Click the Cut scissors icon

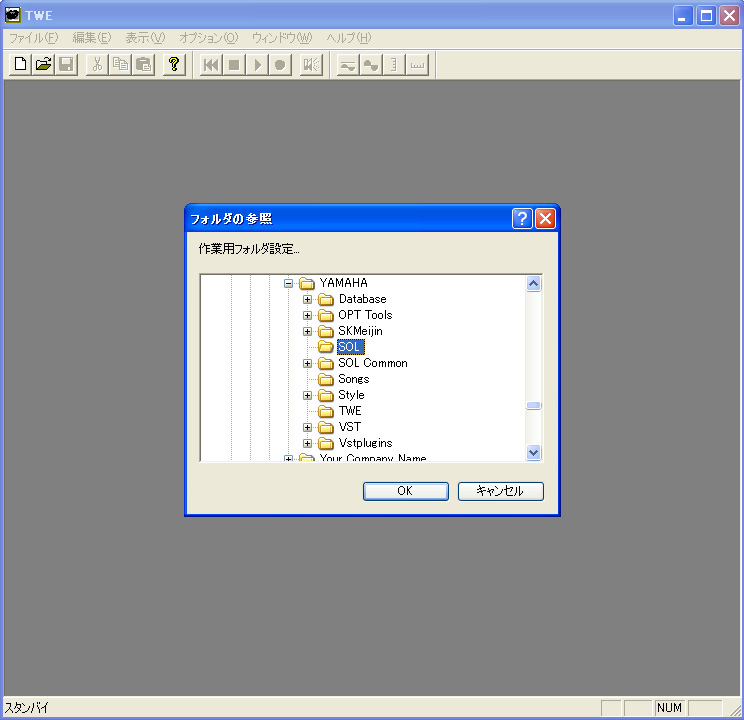[x=97, y=64]
